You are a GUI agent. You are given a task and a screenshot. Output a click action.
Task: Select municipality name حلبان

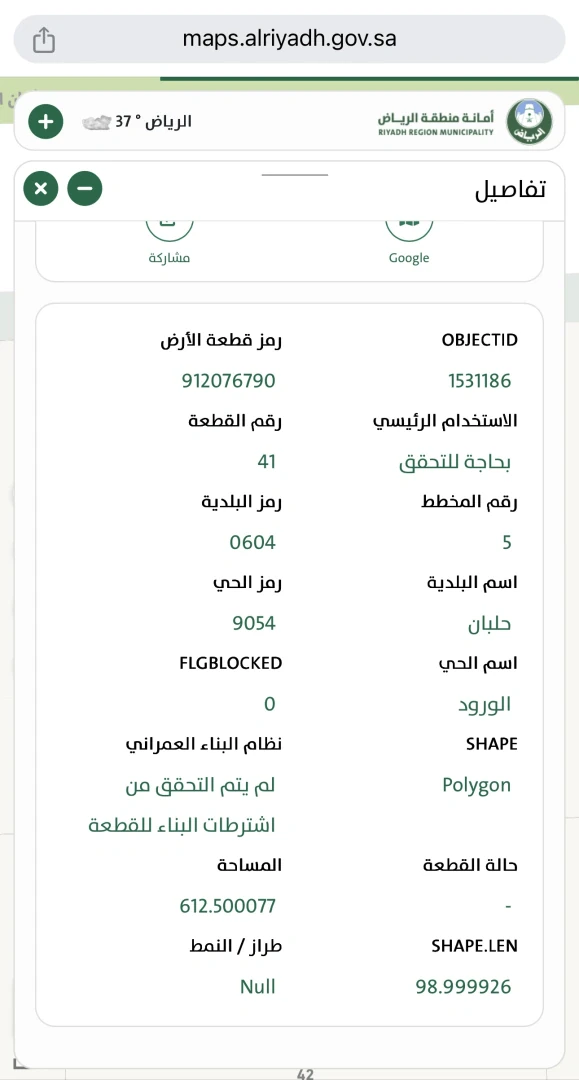click(489, 625)
